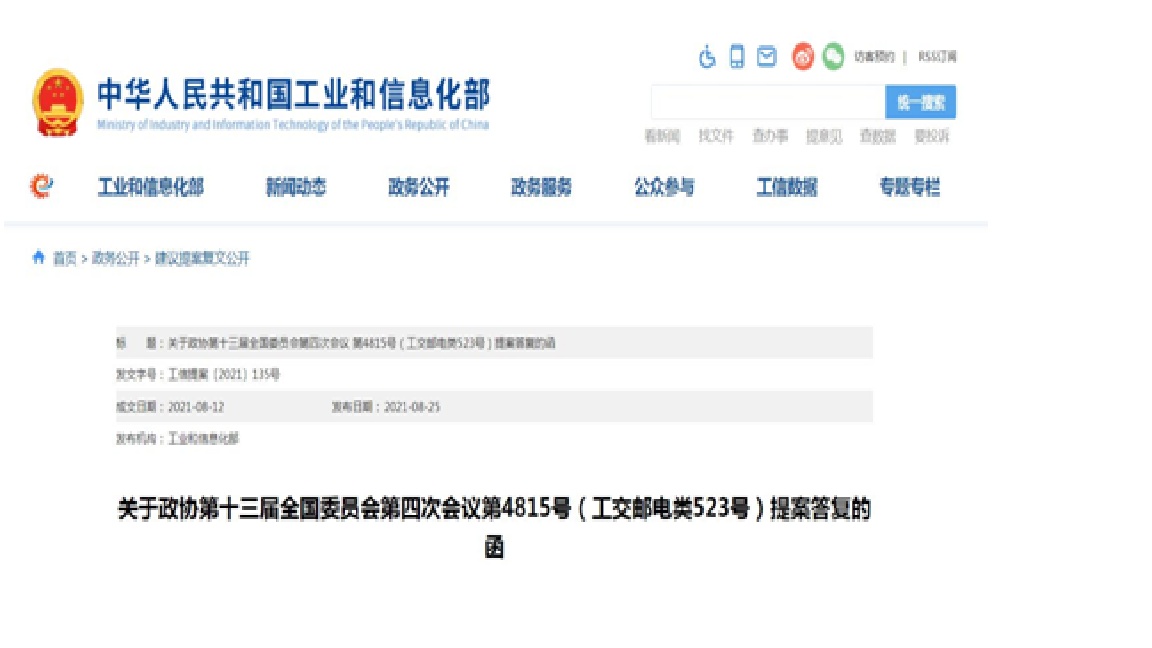Open 建议提案复文公开 breadcrumb link
Image resolution: width=1152 pixels, height=648 pixels.
pyautogui.click(x=202, y=259)
